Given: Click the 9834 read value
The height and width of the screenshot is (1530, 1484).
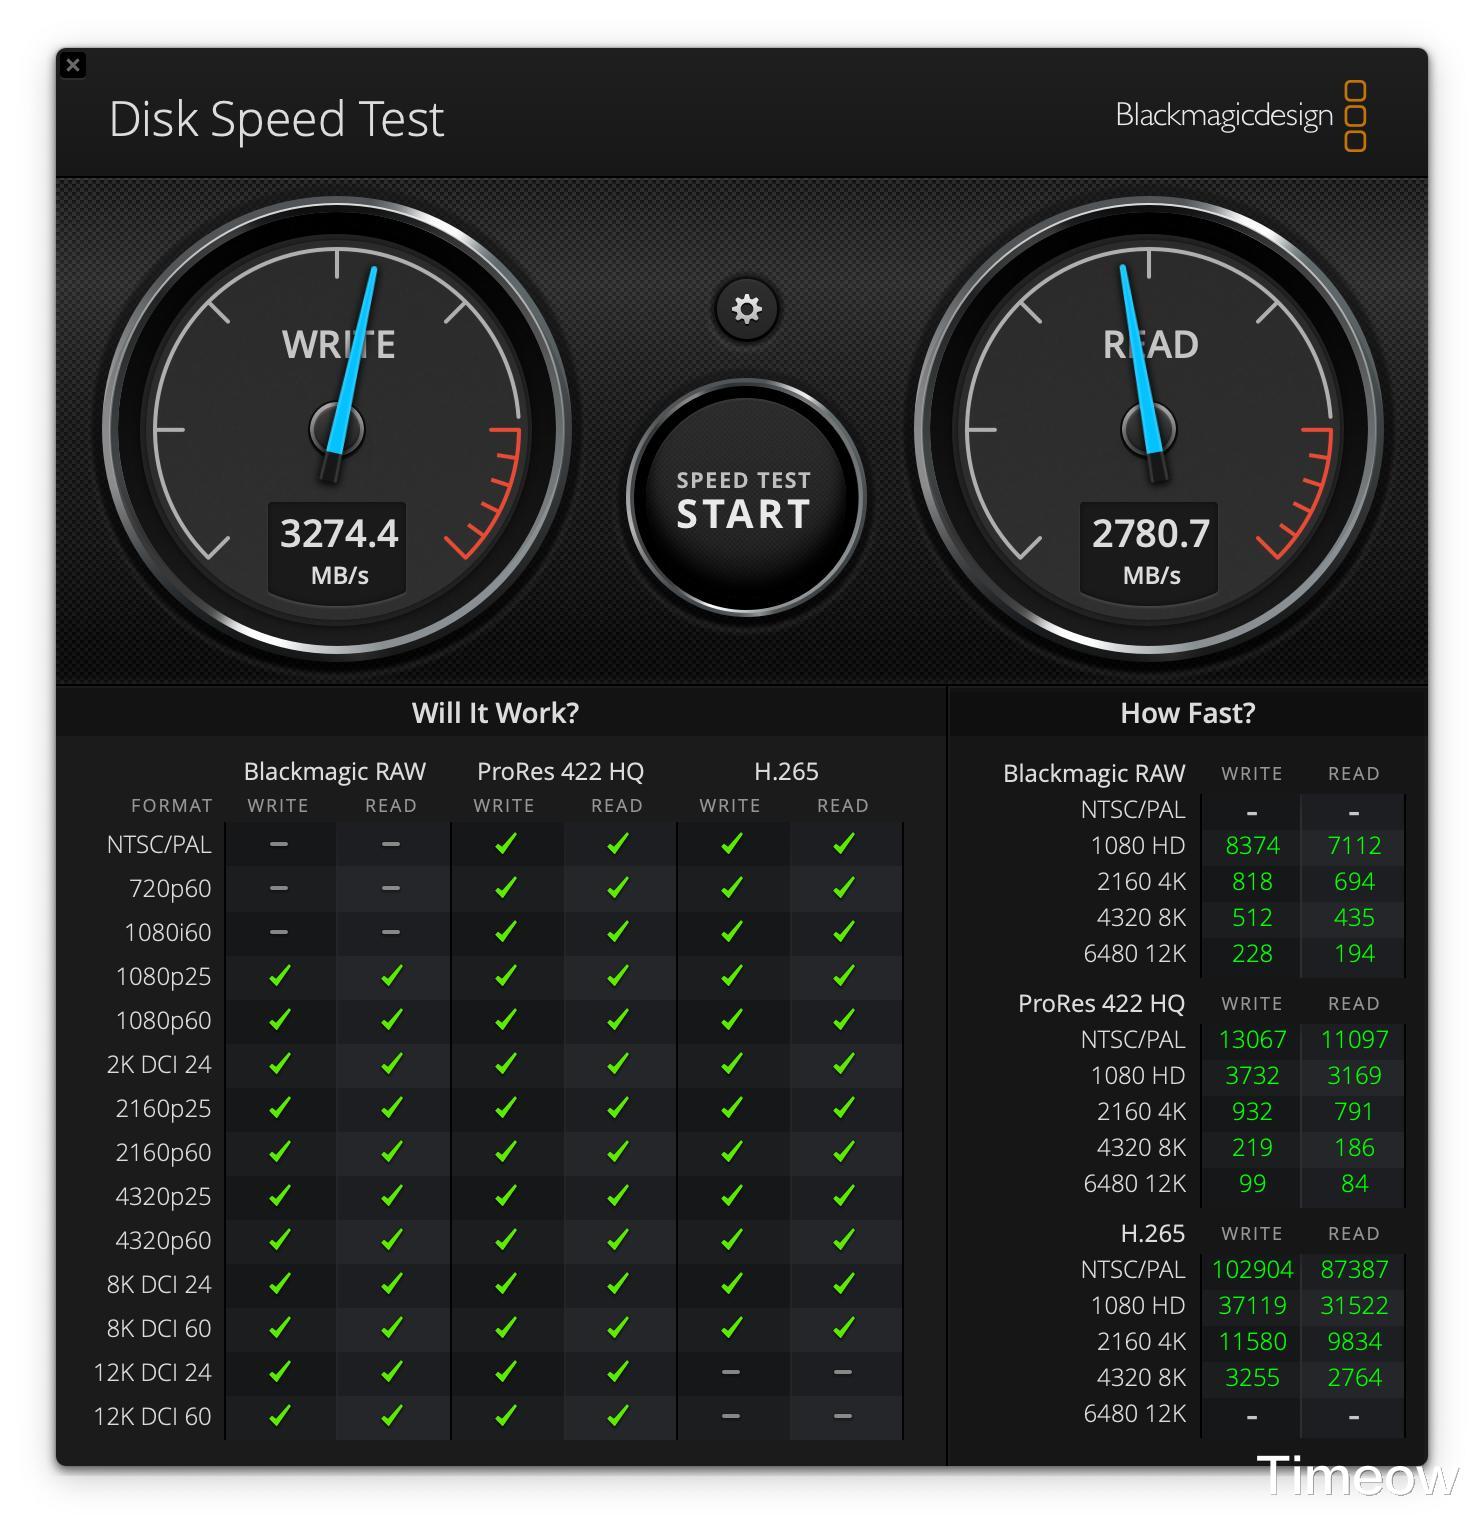Looking at the screenshot, I should [1354, 1342].
